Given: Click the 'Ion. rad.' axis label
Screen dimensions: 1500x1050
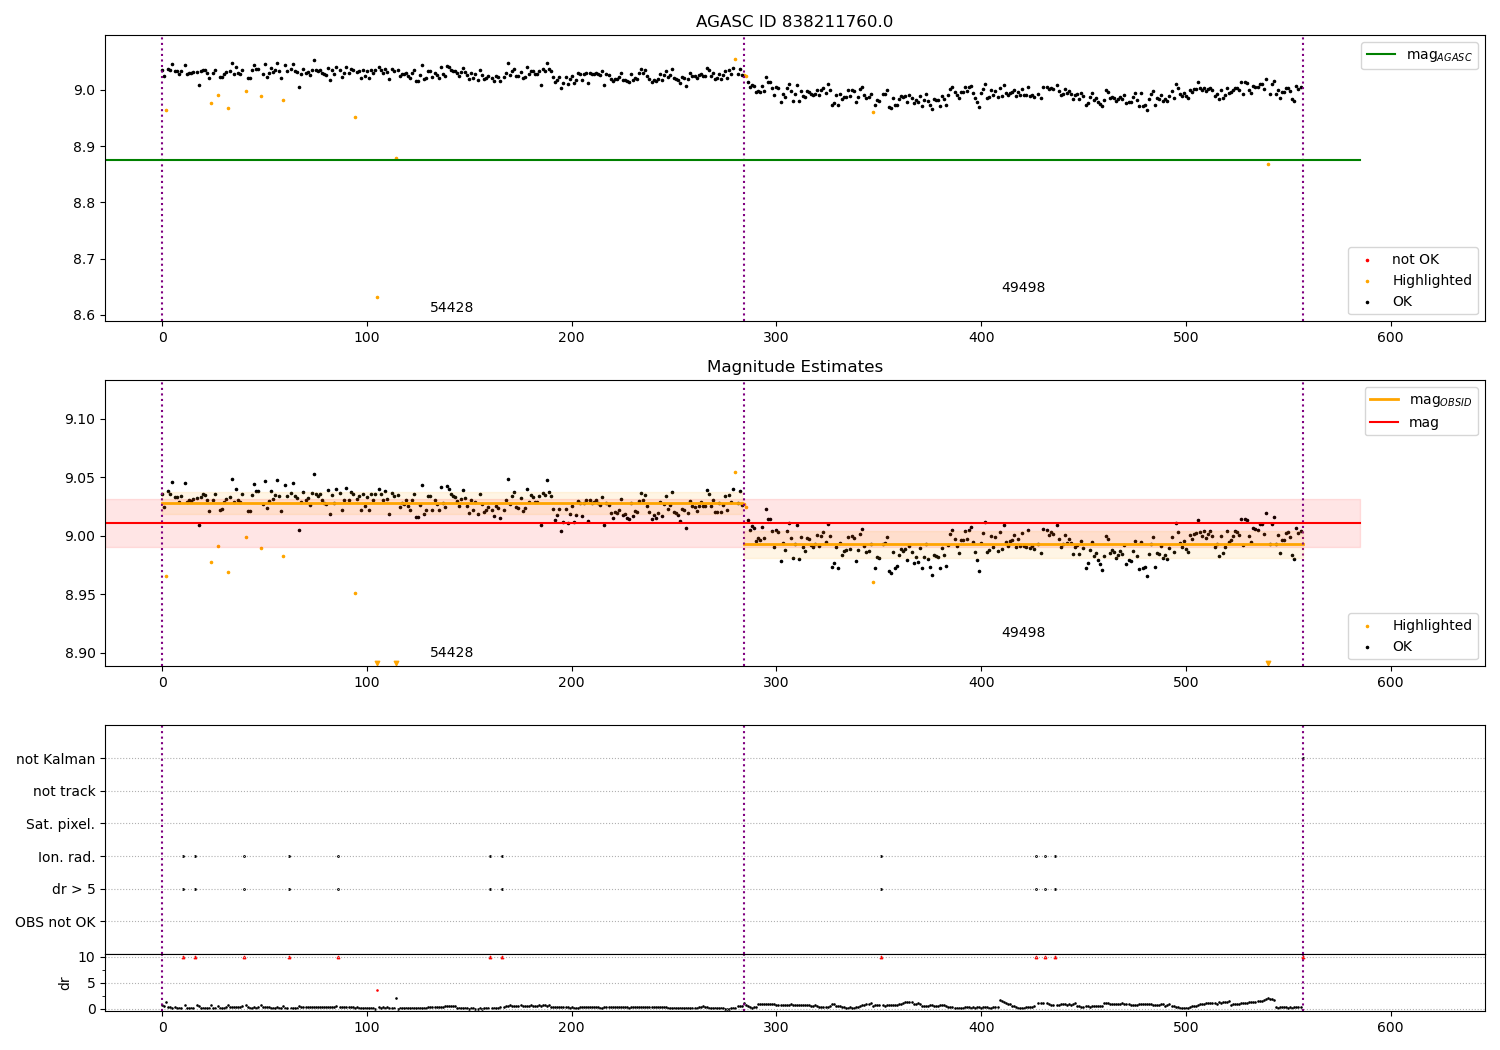Looking at the screenshot, I should pyautogui.click(x=67, y=857).
